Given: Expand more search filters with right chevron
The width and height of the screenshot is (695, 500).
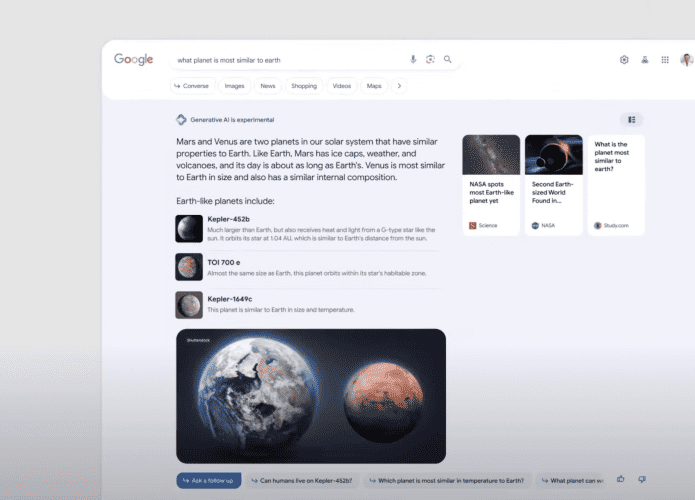Looking at the screenshot, I should (x=399, y=86).
